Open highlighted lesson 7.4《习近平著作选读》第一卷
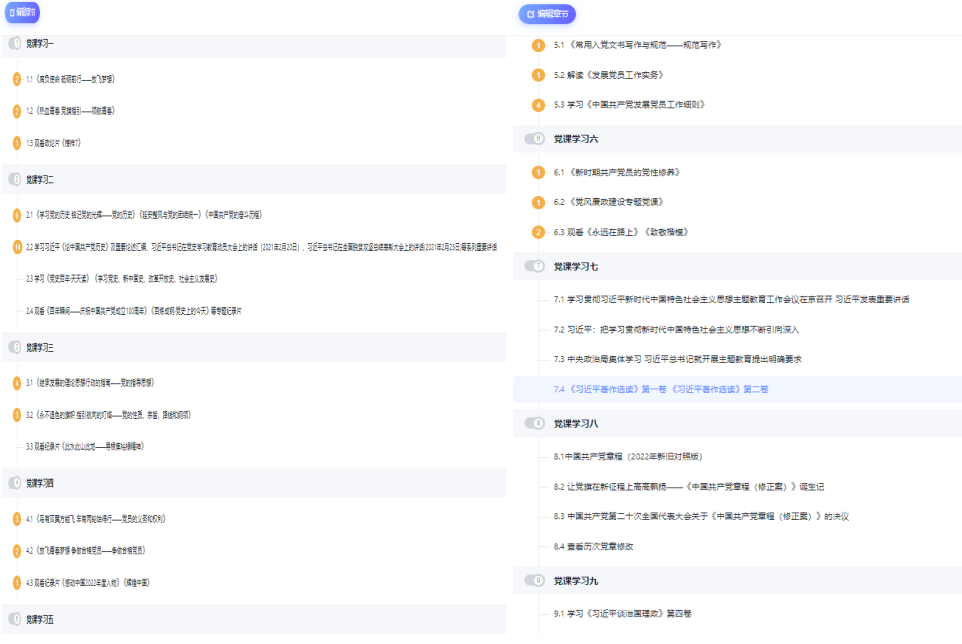The image size is (962, 644). (661, 389)
